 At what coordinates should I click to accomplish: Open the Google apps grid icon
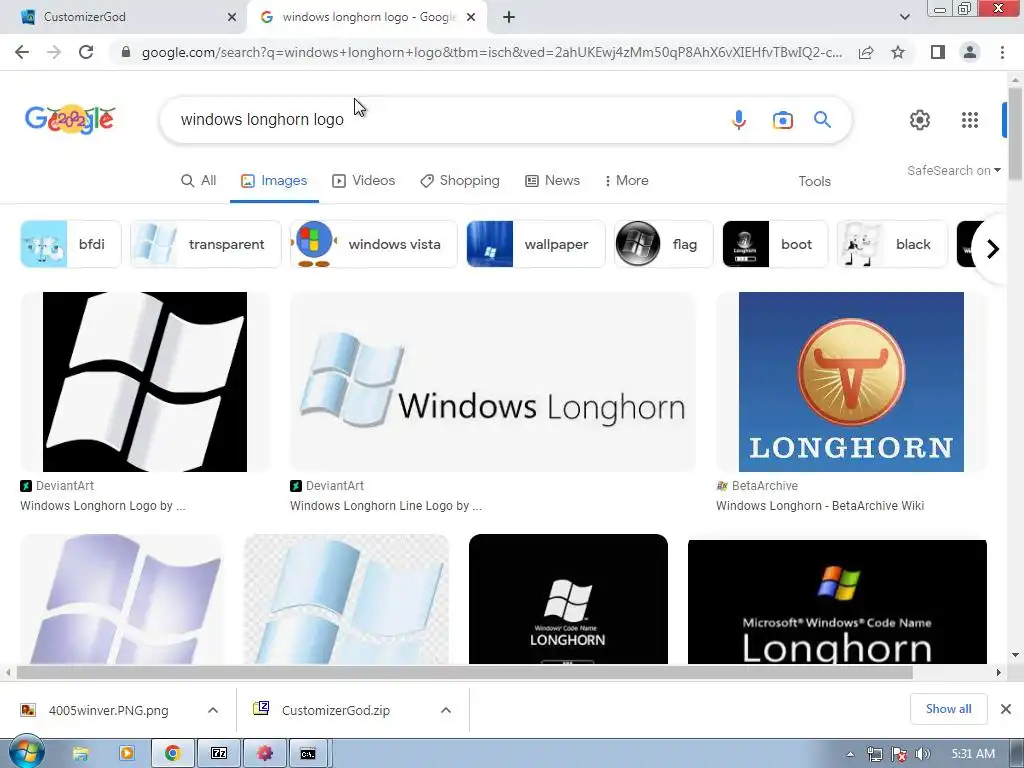pos(970,120)
